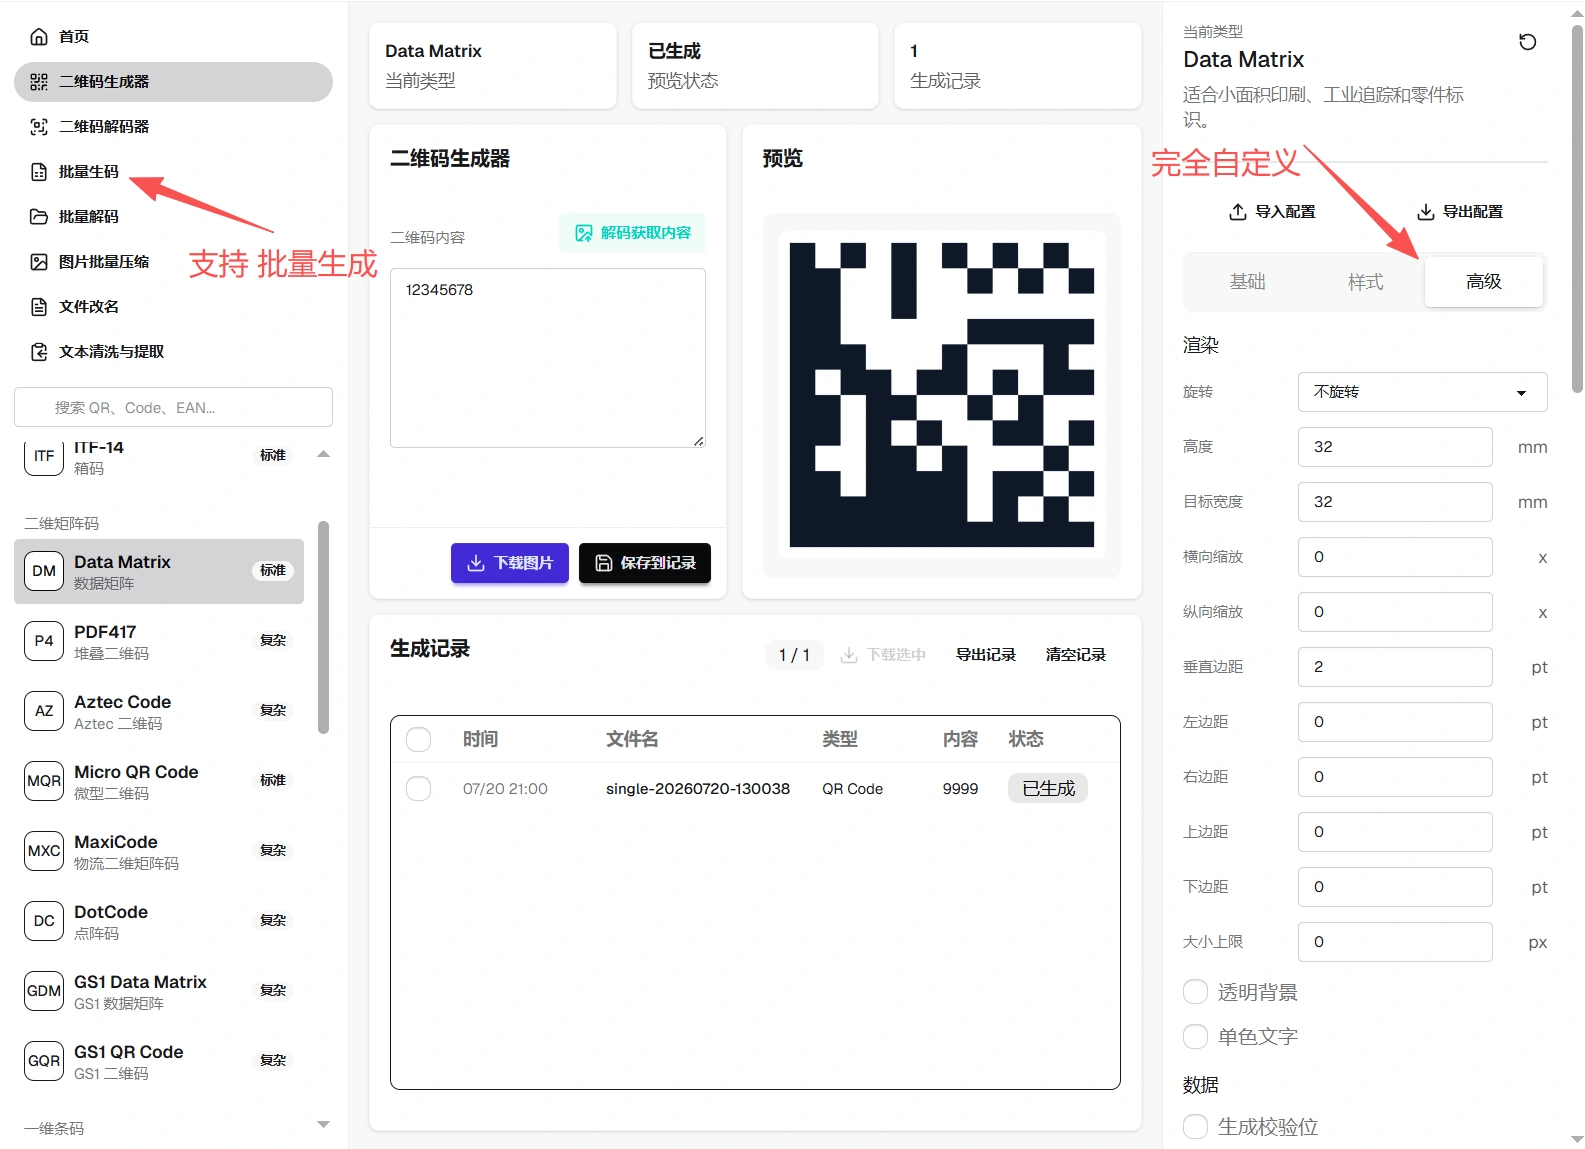Viewport: 1585px width, 1149px height.
Task: Click the 下载选中 button
Action: 883,655
